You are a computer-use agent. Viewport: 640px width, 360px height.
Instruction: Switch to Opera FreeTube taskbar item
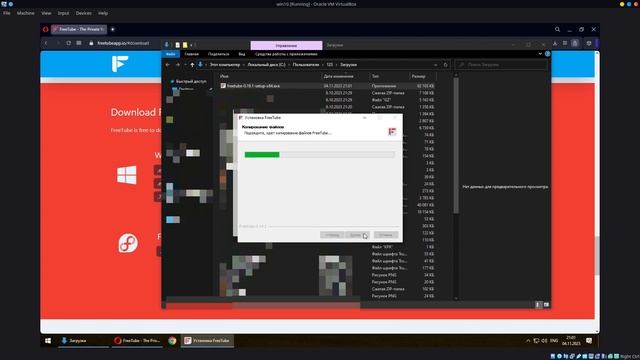[138, 341]
